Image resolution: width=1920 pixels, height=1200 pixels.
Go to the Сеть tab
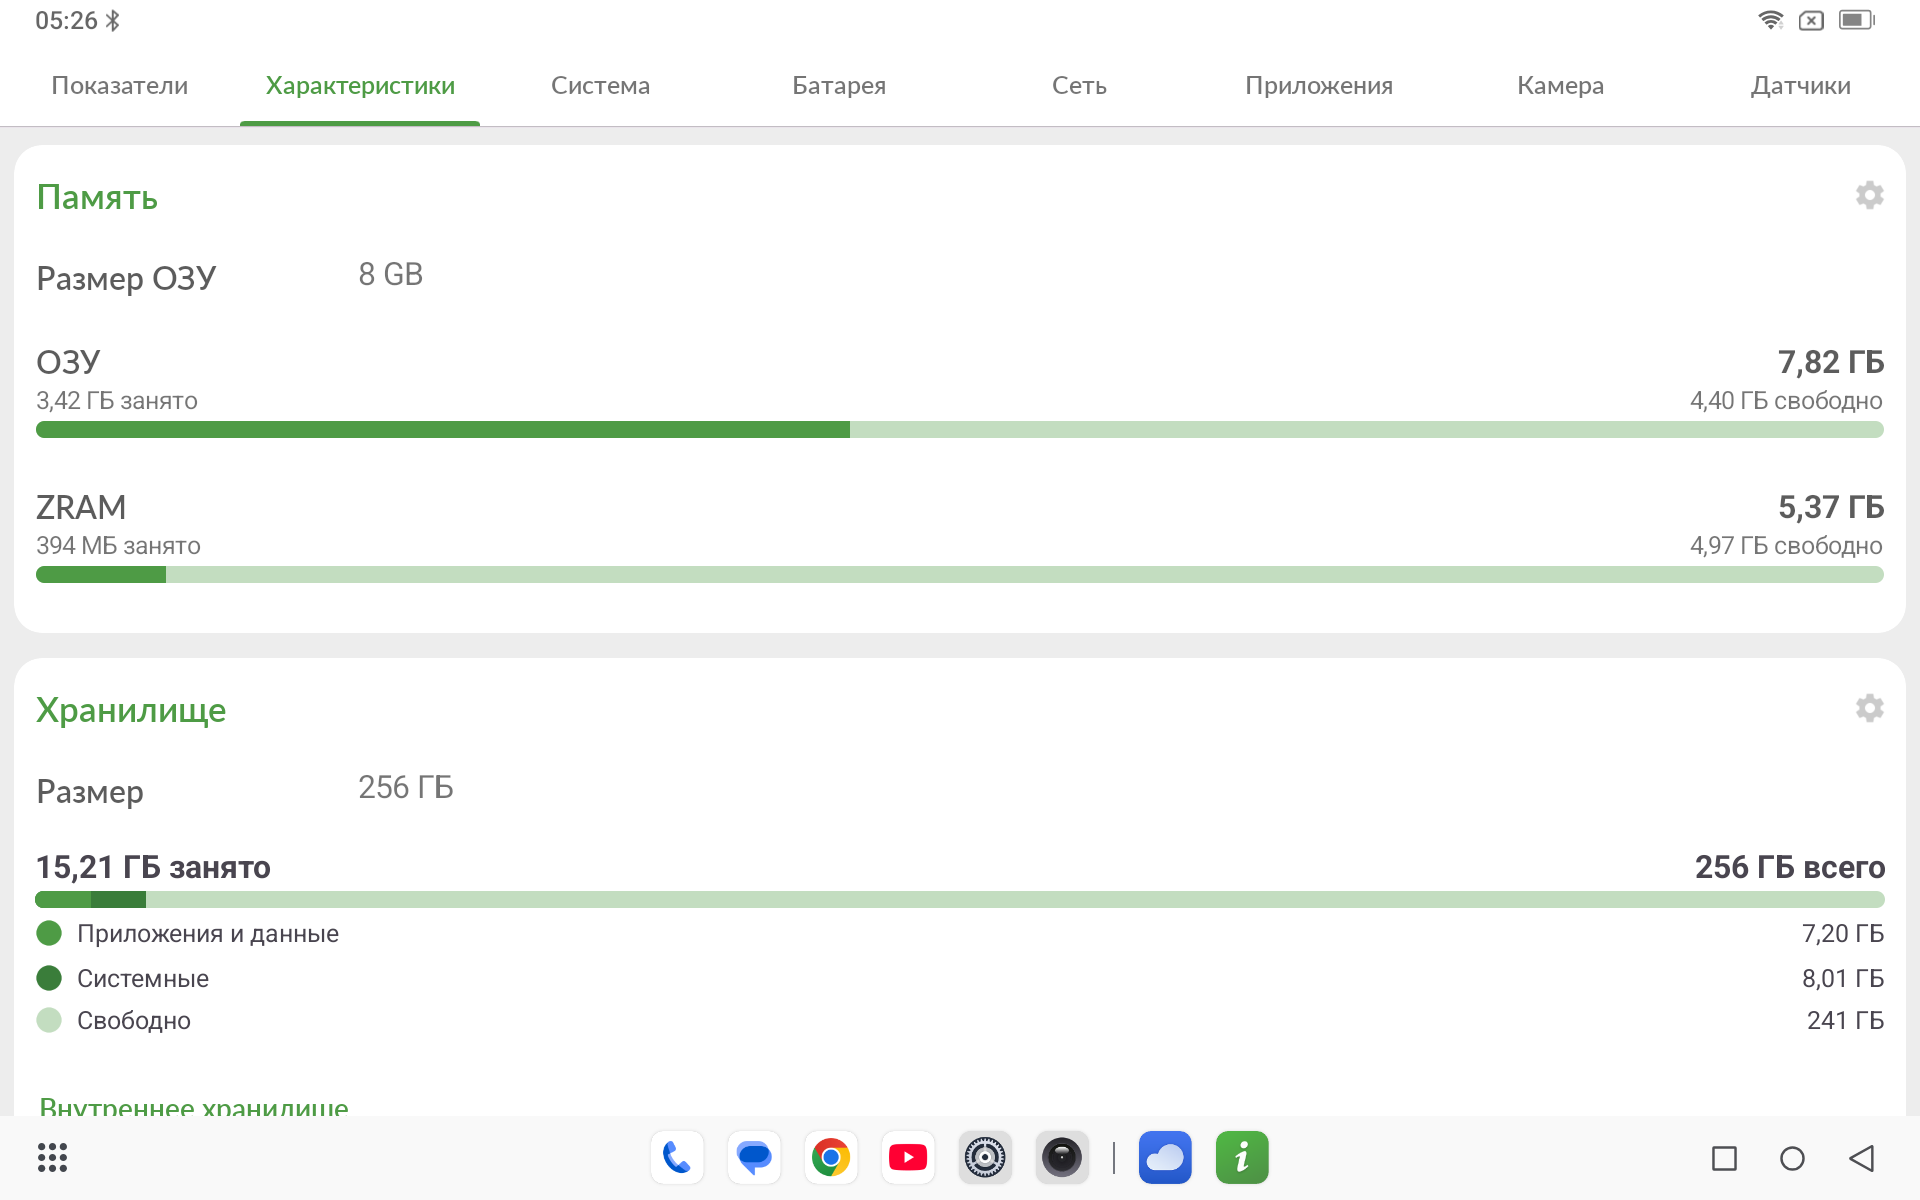click(1079, 86)
